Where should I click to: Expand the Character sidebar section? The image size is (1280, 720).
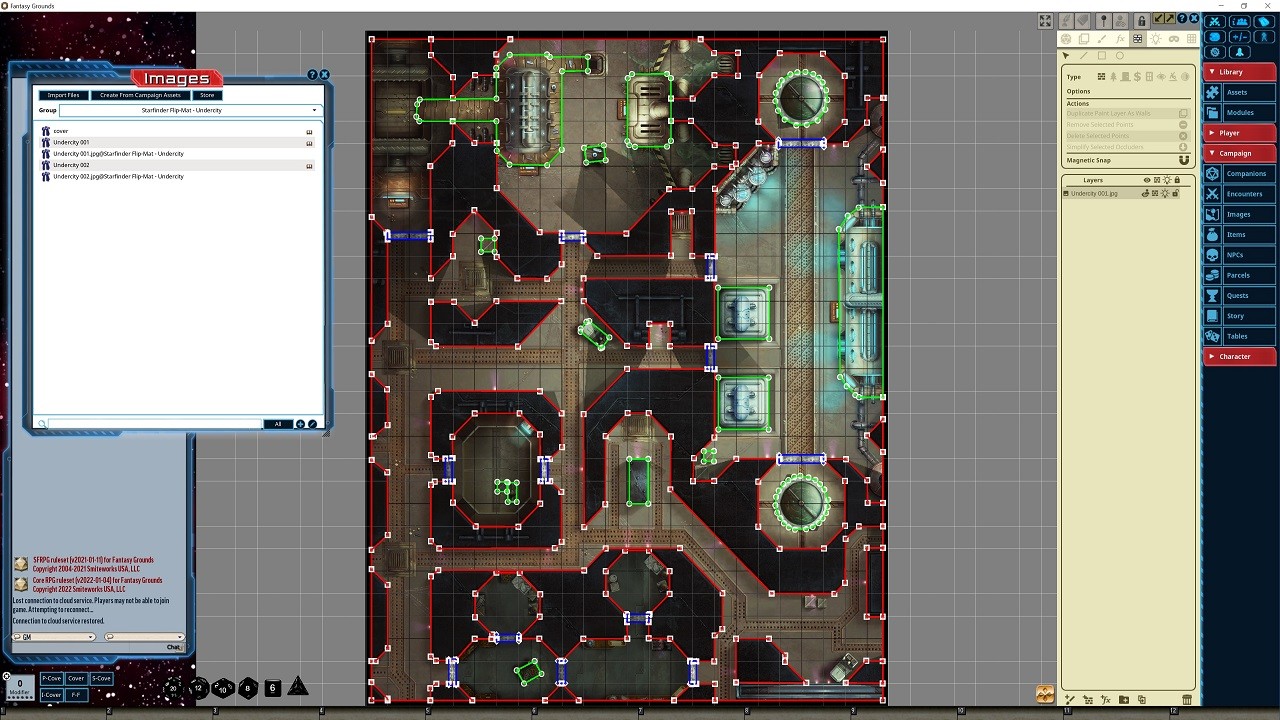(1239, 356)
